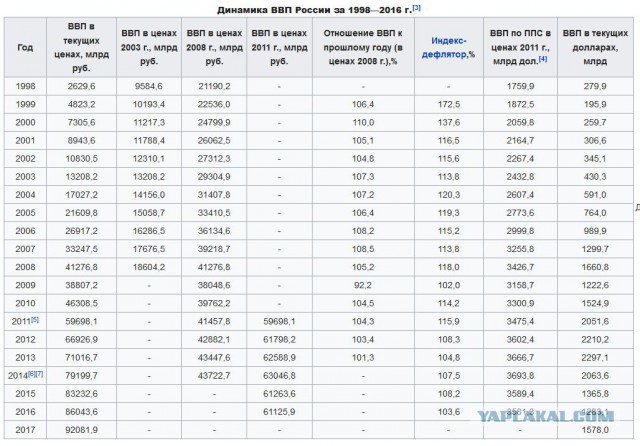The height and width of the screenshot is (446, 640).
Task: Select the value 29304,9 cell
Action: [214, 177]
